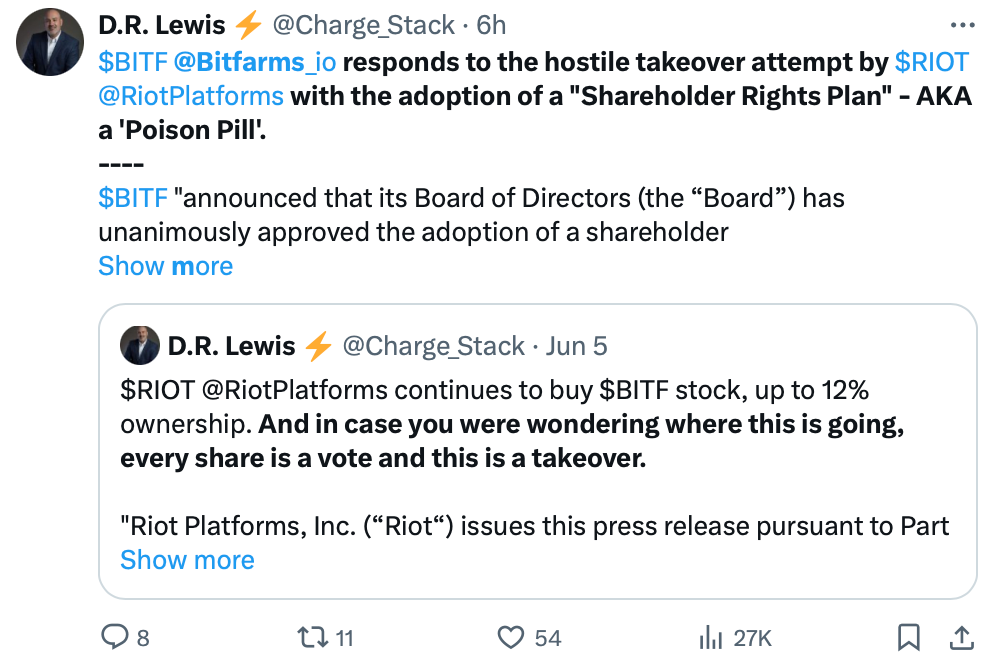The image size is (995, 672).
Task: Repost the tweet using retweet icon
Action: (x=312, y=637)
